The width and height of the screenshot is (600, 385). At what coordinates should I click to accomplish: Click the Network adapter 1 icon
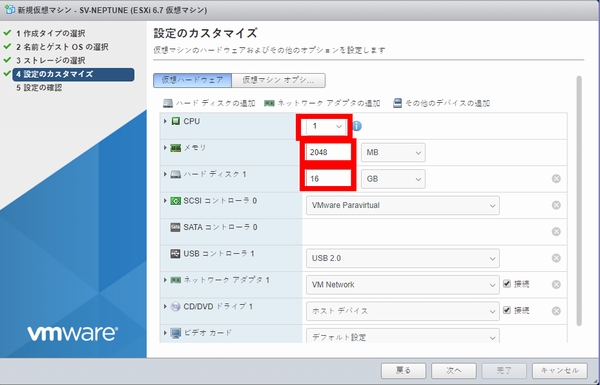(x=176, y=280)
